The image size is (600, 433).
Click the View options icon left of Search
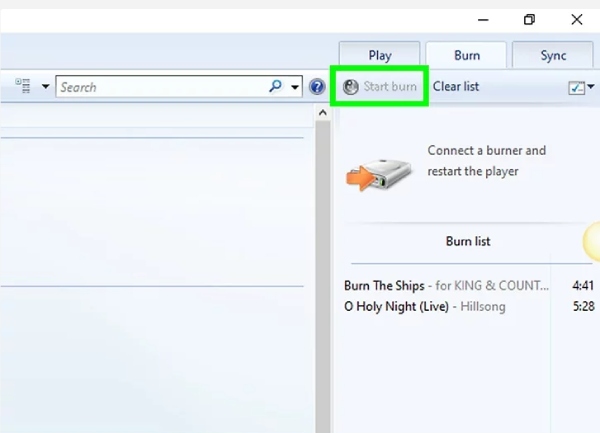point(22,87)
